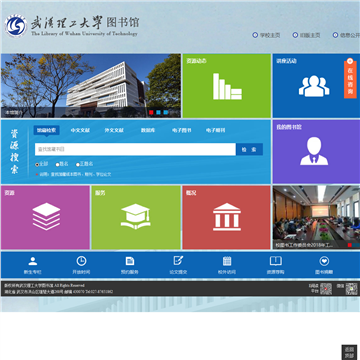Switch to the 馆藏检索 search tab
Screen dimensions: 360x360
46,130
